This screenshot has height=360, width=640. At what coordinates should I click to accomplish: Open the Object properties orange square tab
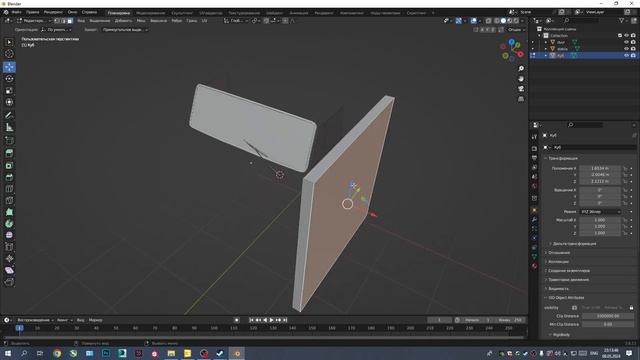(x=534, y=211)
